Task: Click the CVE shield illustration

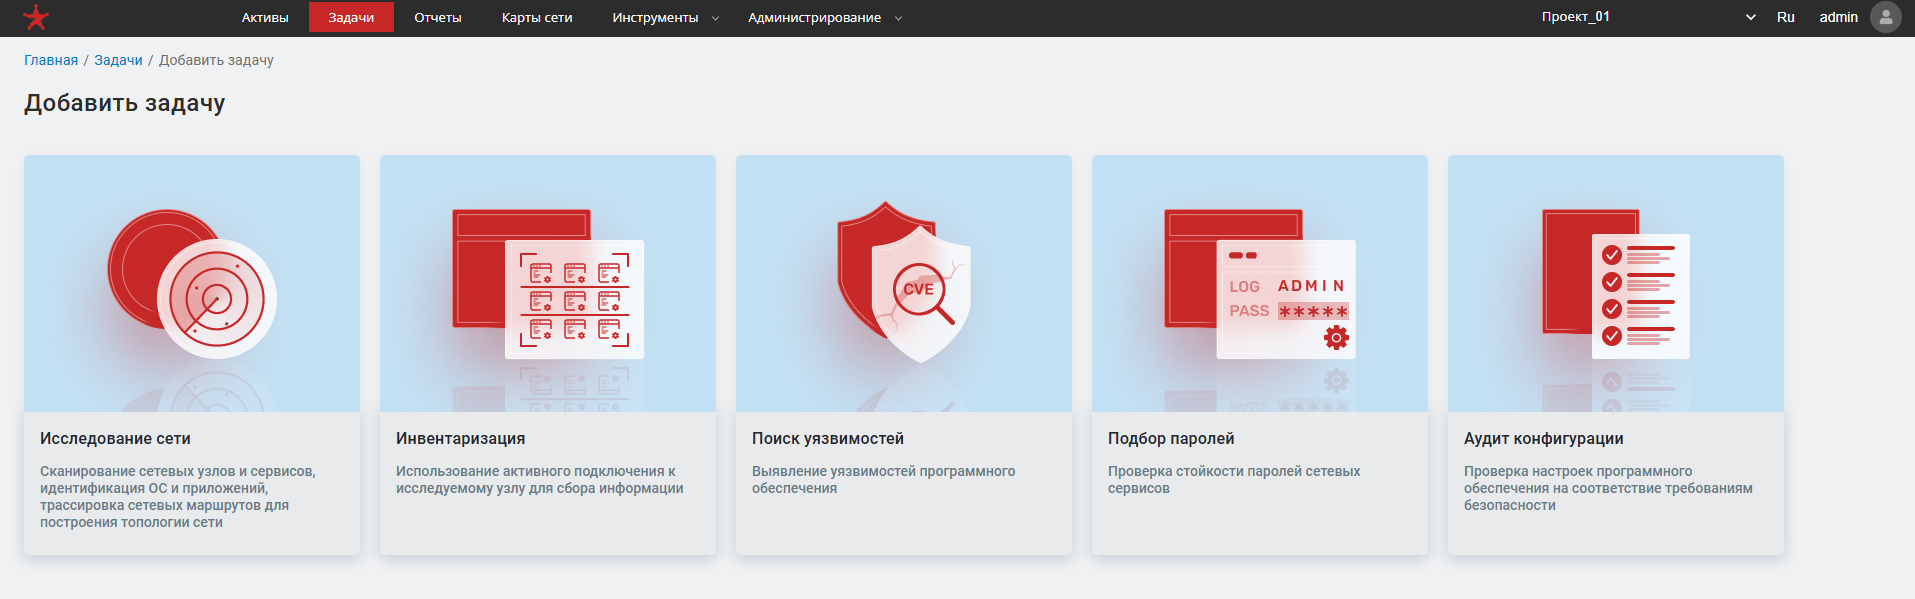Action: [904, 284]
